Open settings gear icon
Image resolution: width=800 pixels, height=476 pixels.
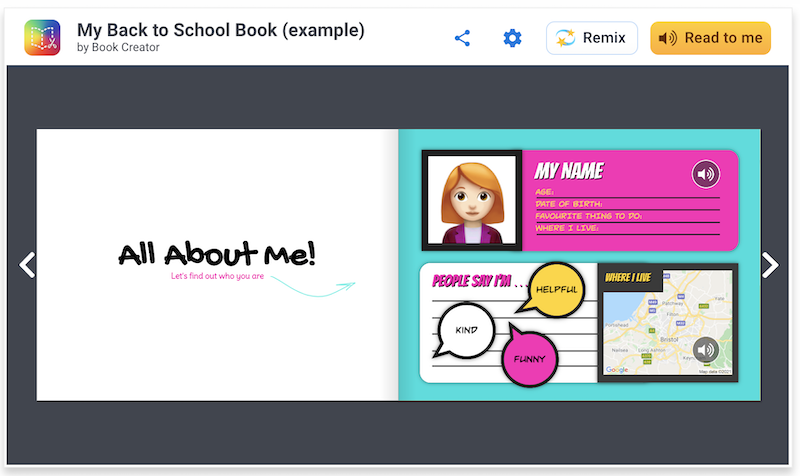click(512, 38)
